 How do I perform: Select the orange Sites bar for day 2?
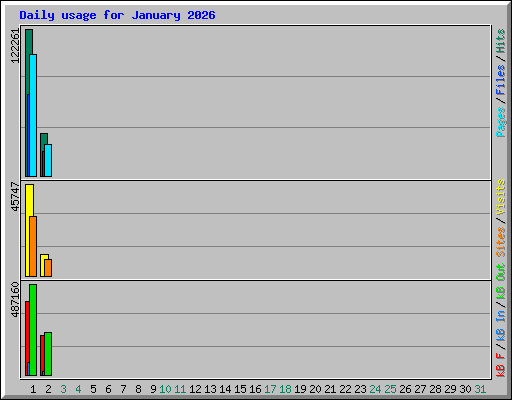click(48, 268)
